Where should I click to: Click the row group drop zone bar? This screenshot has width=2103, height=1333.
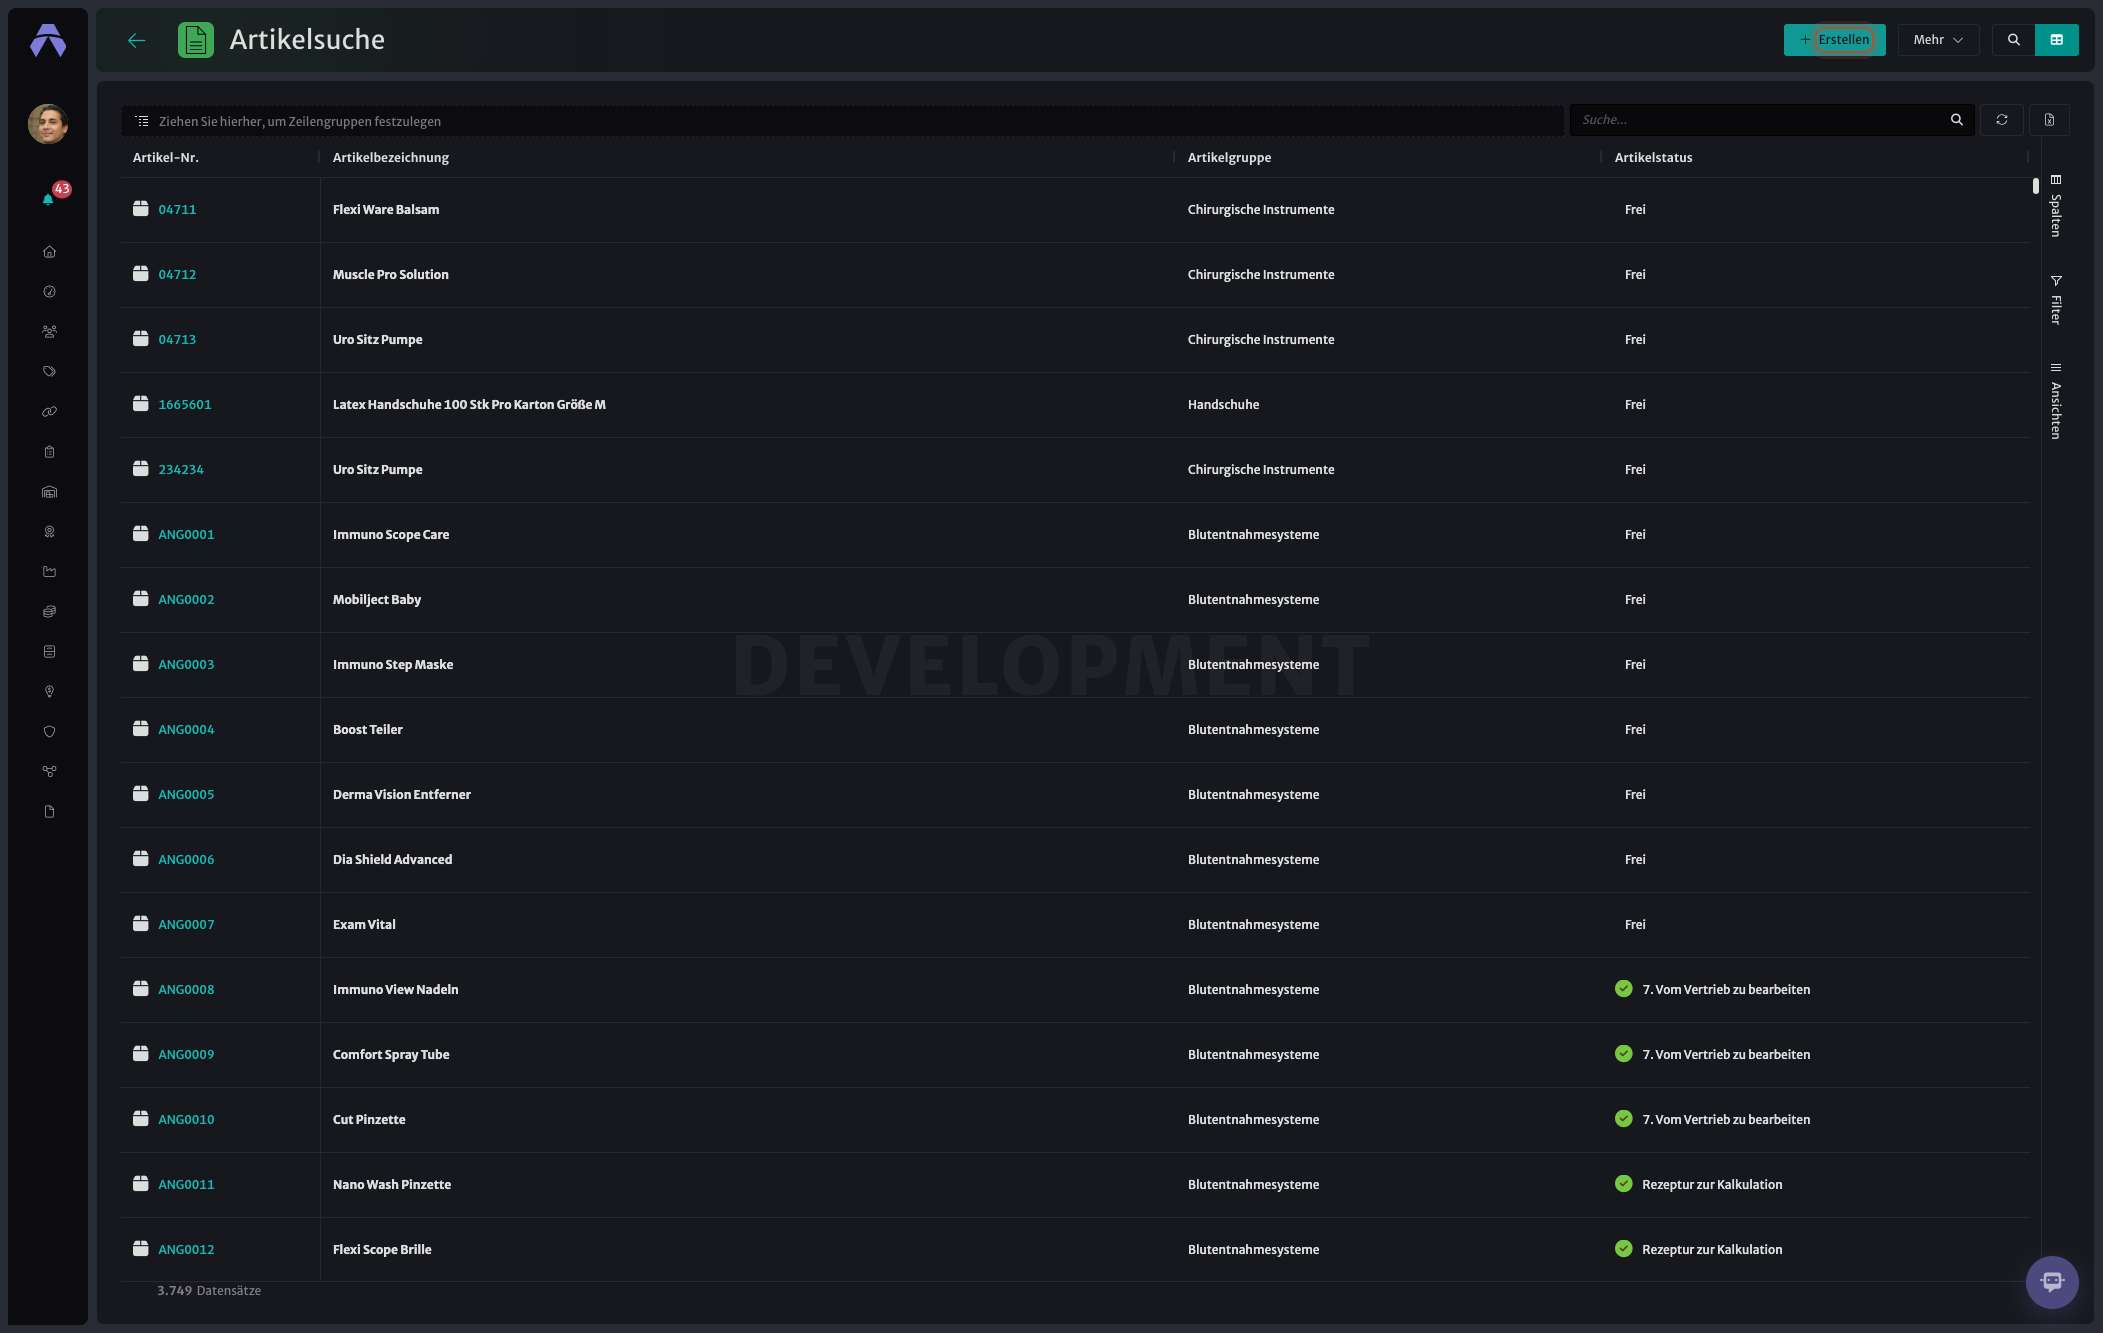(842, 121)
